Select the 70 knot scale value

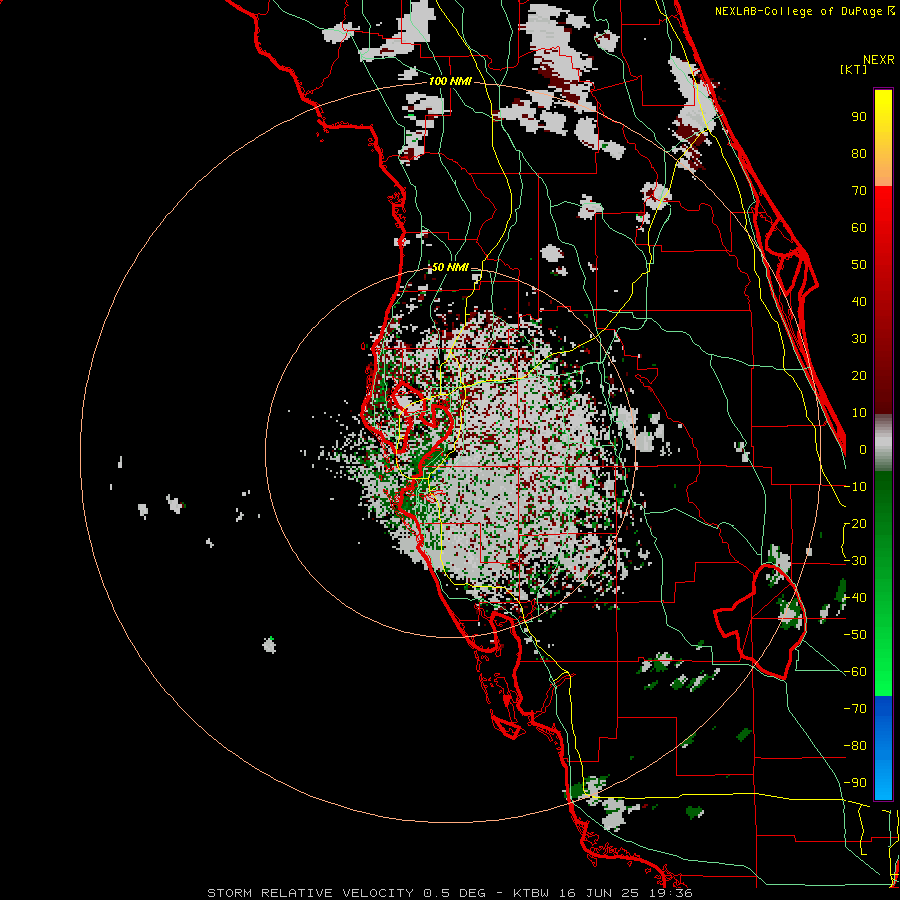click(859, 191)
